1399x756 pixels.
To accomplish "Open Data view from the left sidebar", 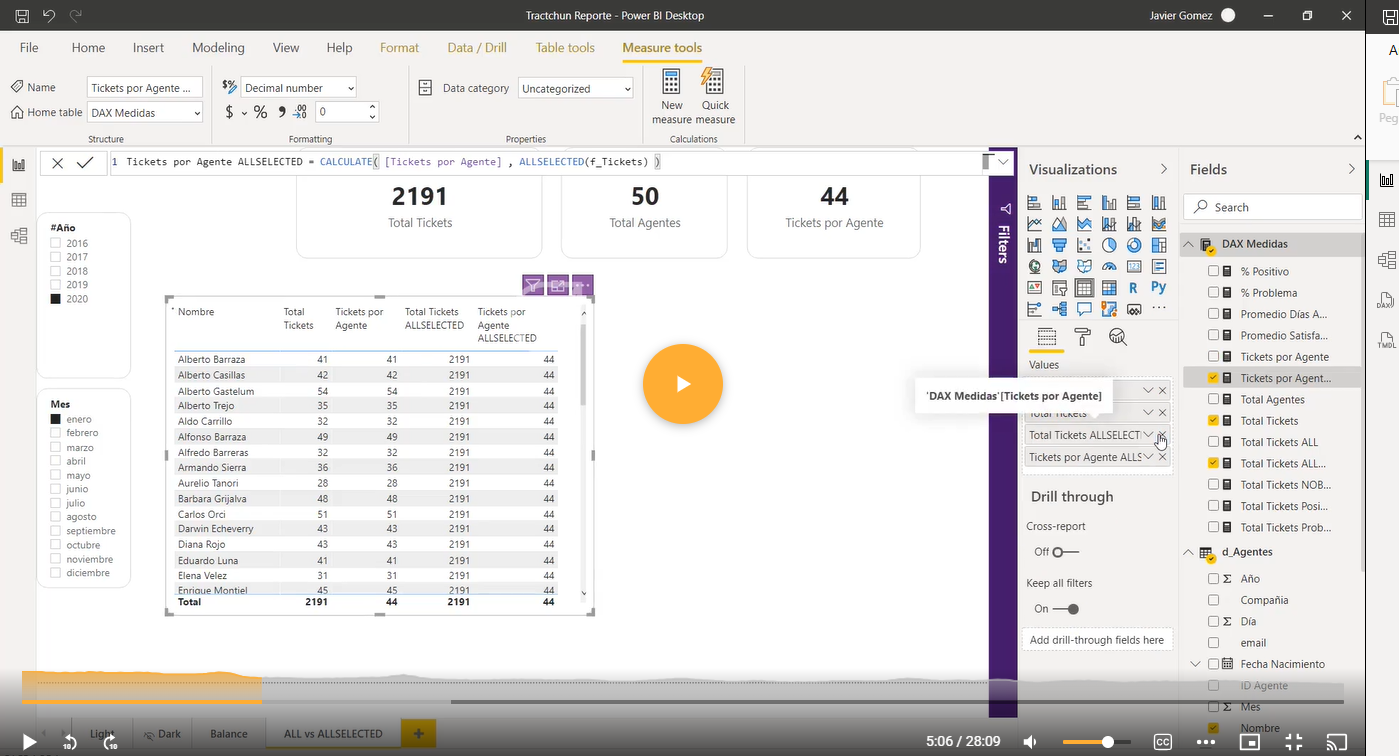I will pos(18,200).
